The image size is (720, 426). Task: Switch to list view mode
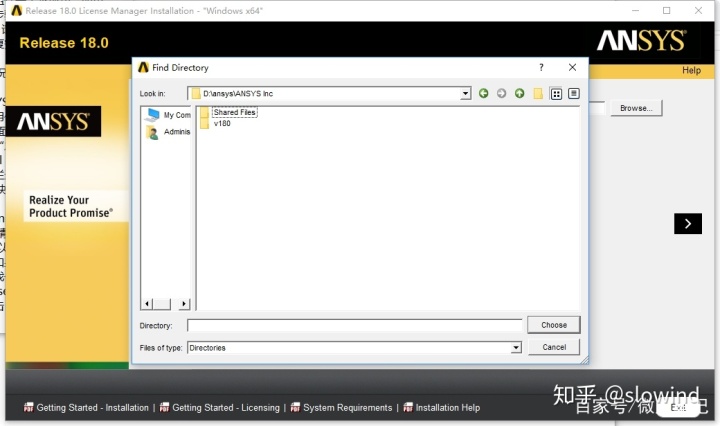[x=556, y=94]
